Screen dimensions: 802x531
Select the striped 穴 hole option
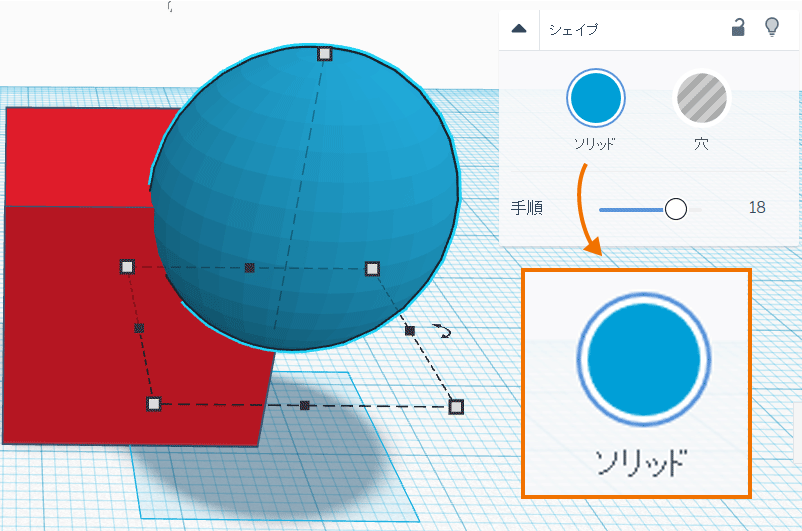pyautogui.click(x=702, y=98)
